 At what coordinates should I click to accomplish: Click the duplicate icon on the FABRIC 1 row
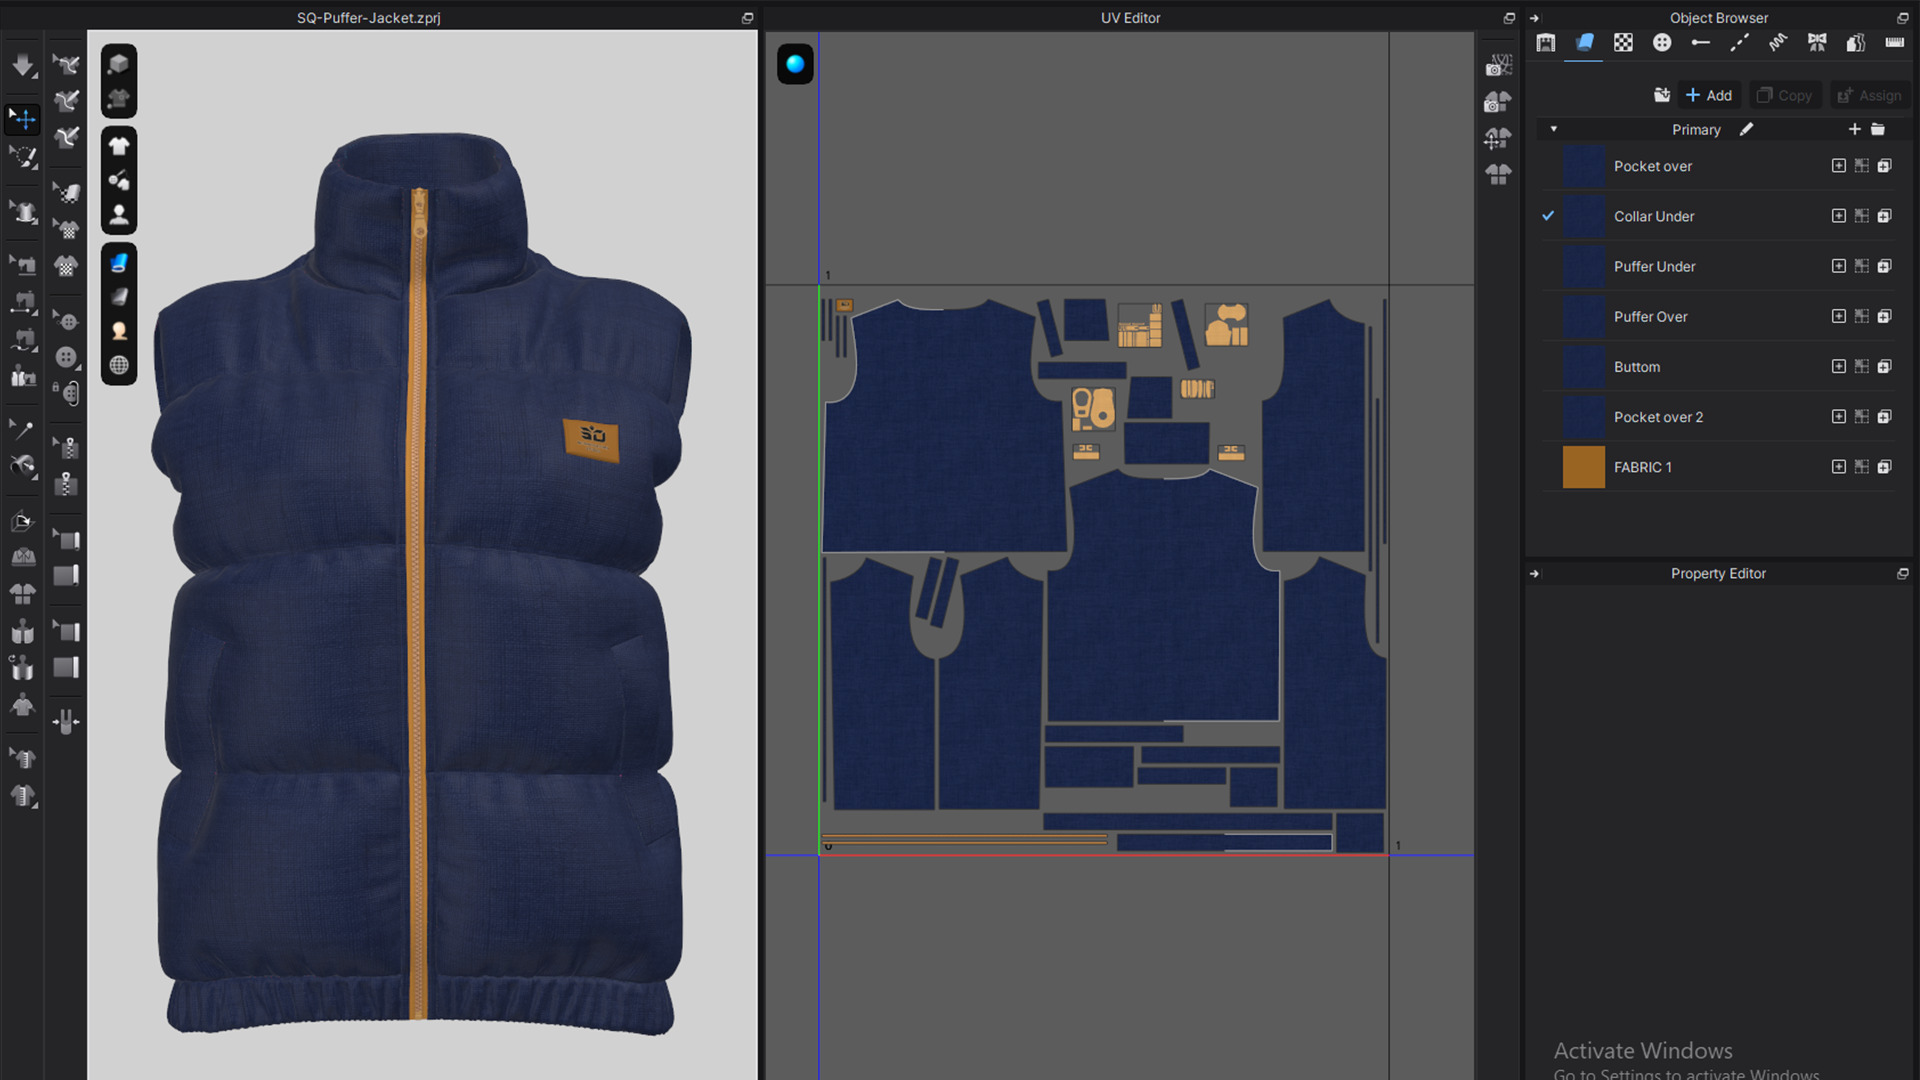point(1884,467)
